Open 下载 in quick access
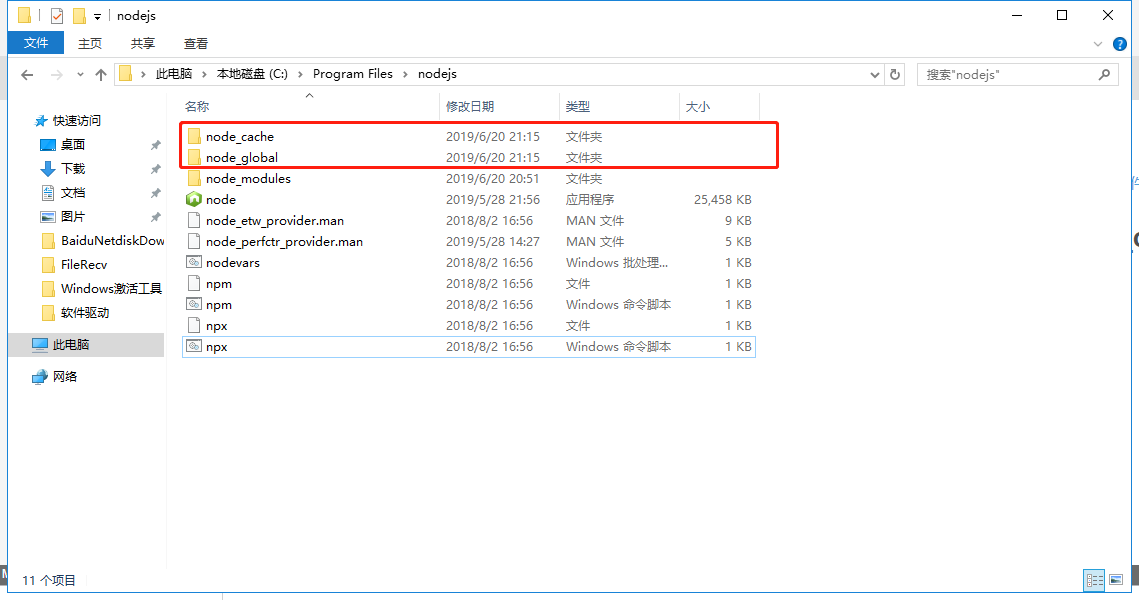Screen dimensions: 1139x600 tap(73, 169)
